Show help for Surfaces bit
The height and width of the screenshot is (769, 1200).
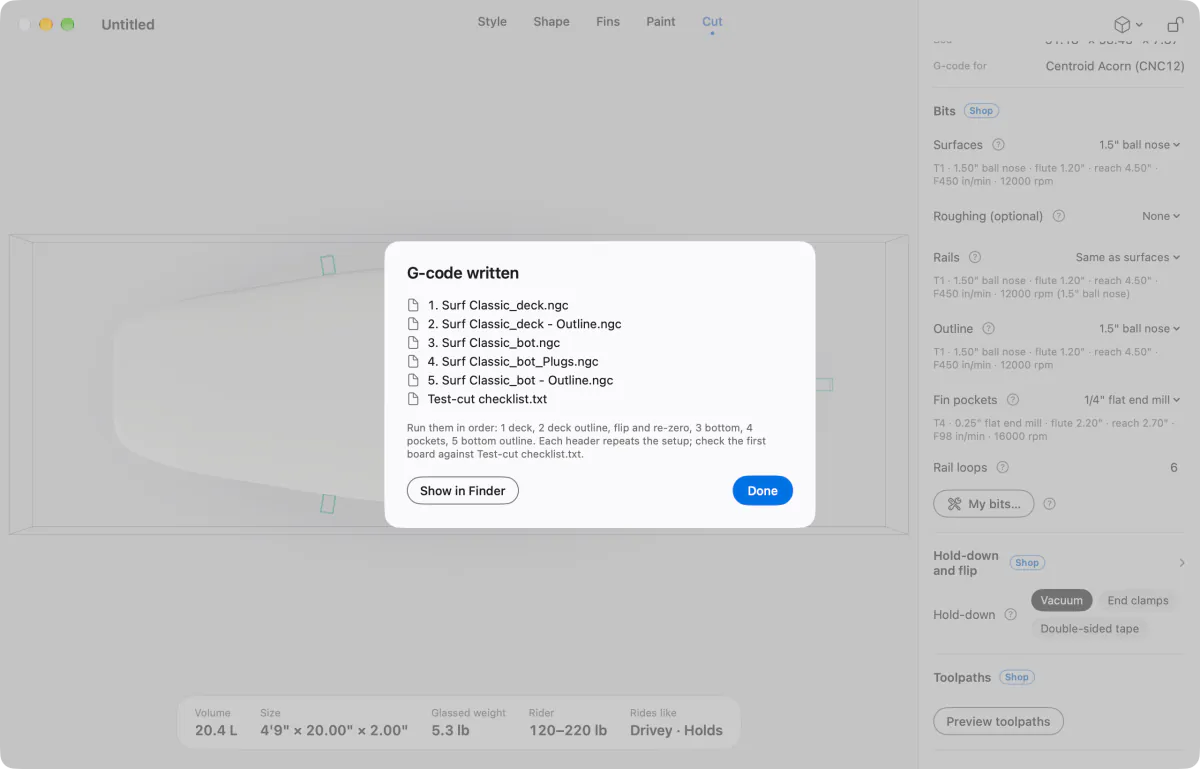coord(998,145)
